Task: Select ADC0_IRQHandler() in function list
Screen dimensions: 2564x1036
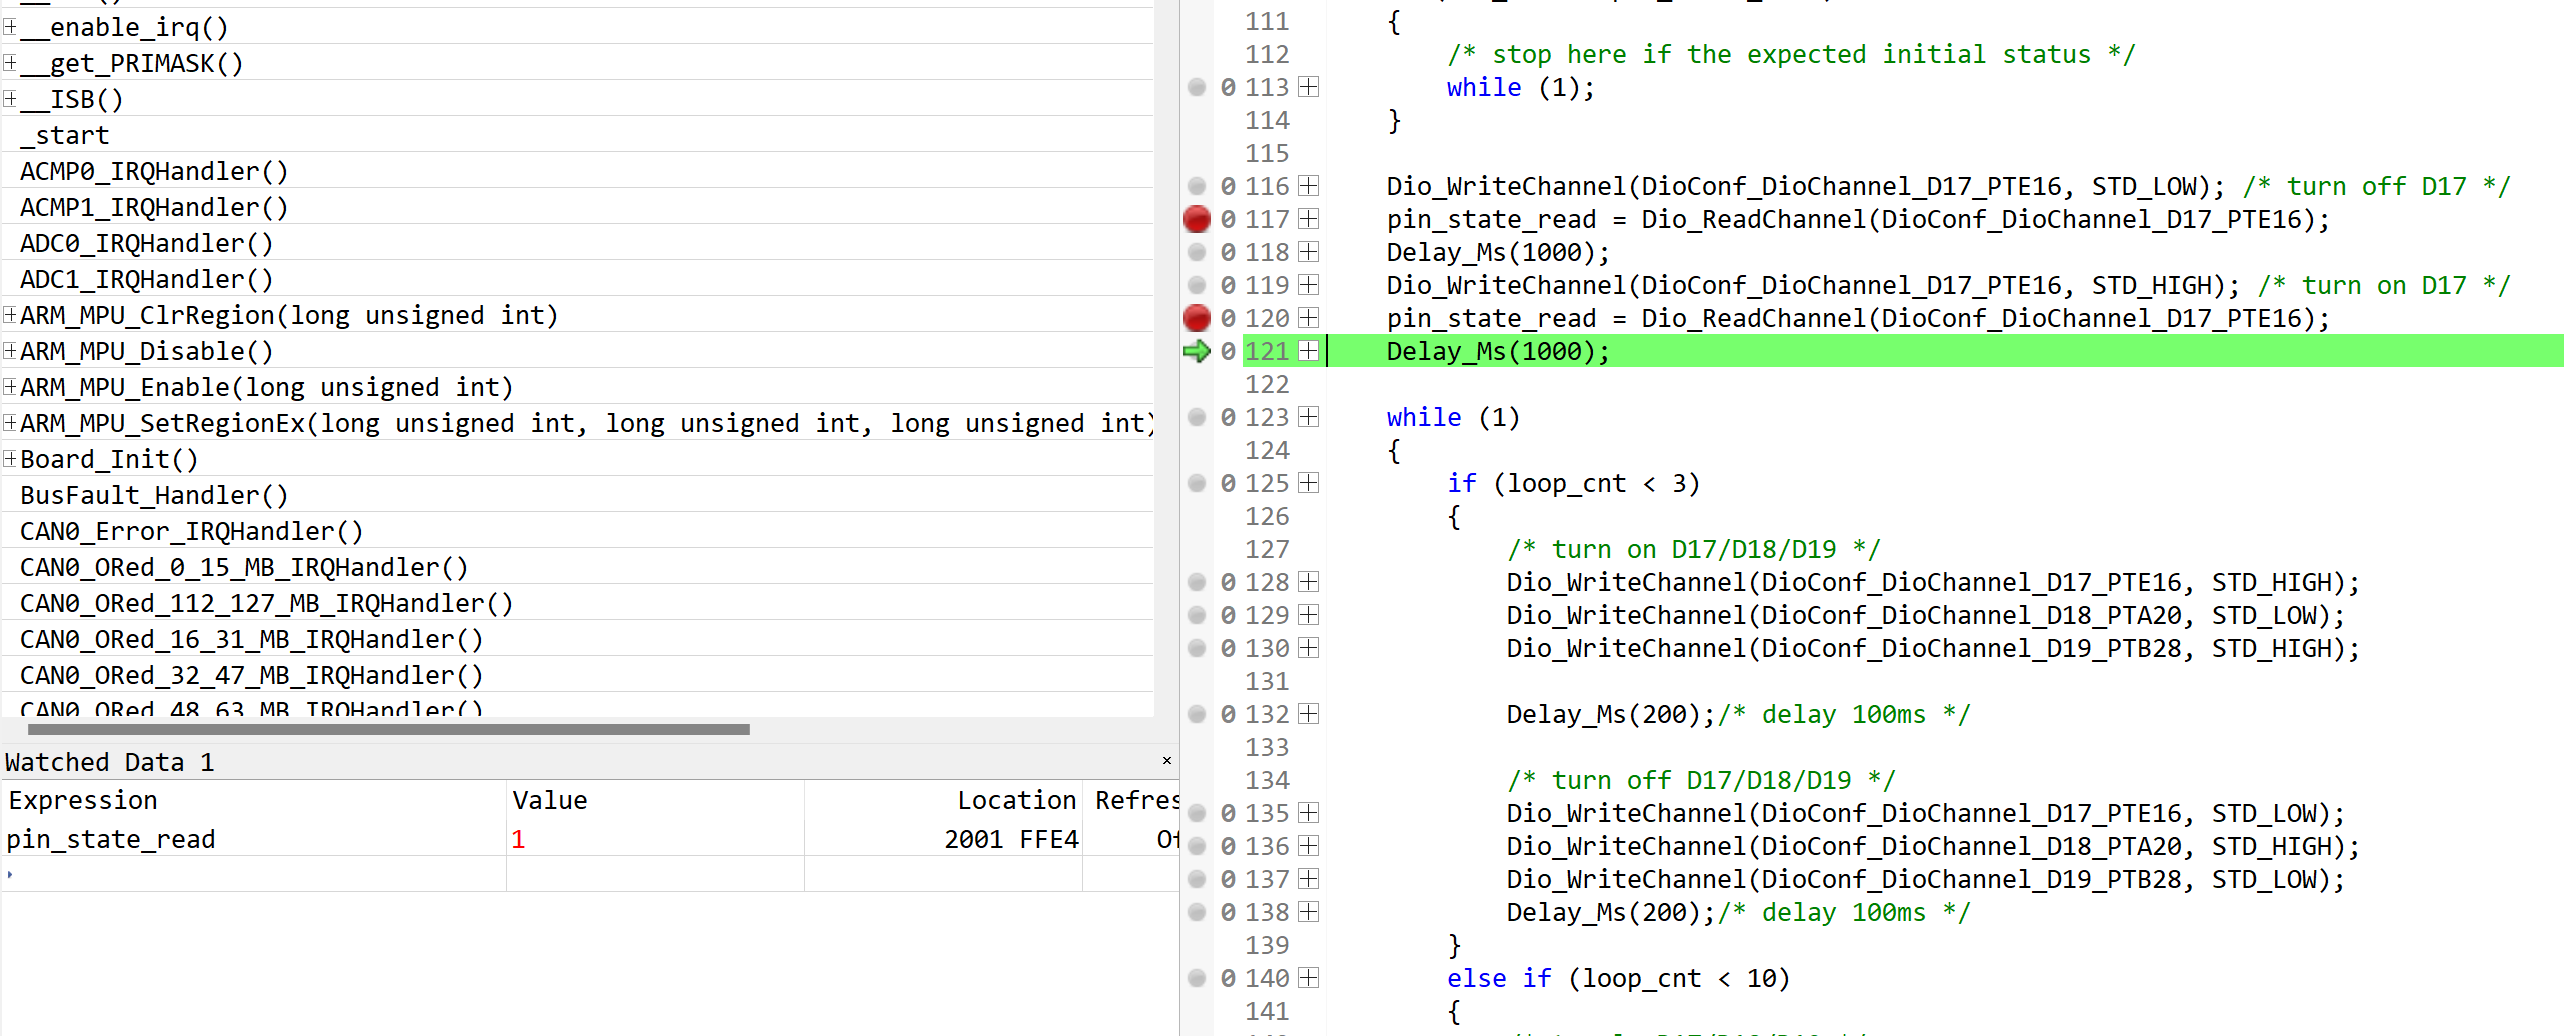Action: [x=577, y=243]
